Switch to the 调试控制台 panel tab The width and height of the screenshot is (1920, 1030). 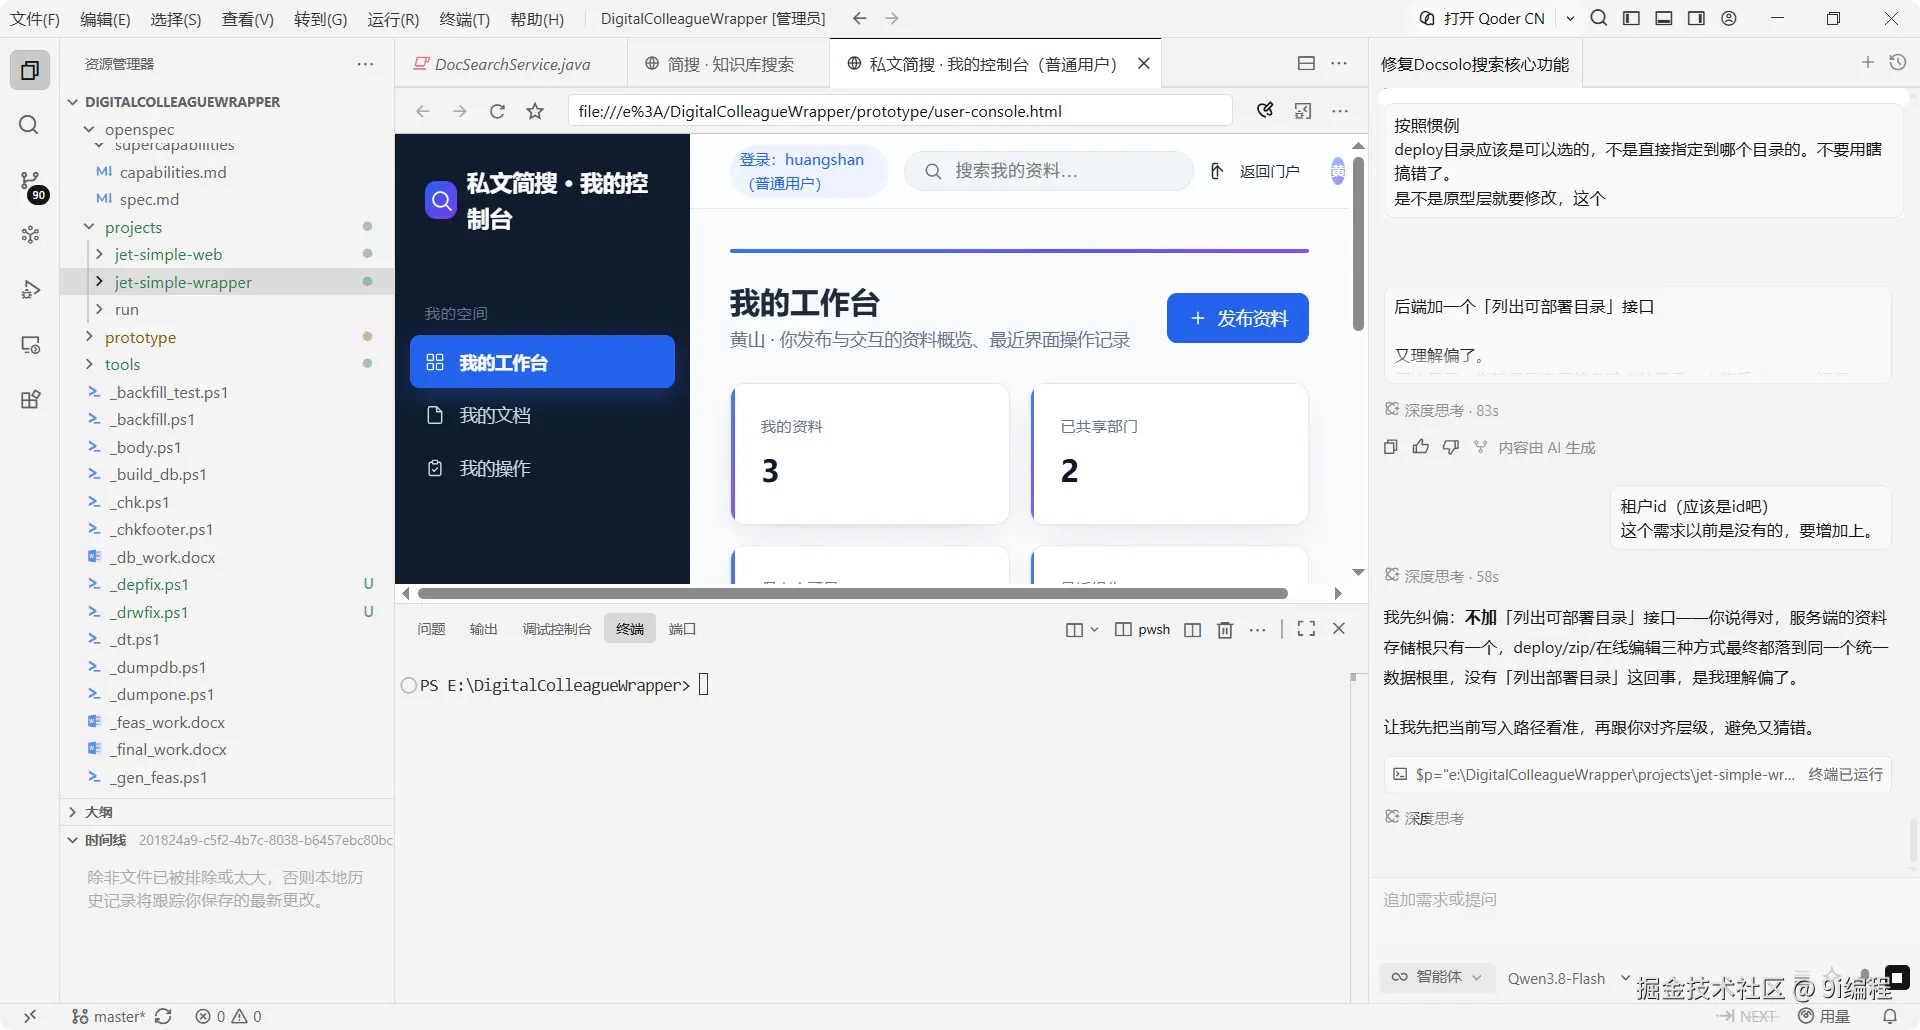[556, 629]
